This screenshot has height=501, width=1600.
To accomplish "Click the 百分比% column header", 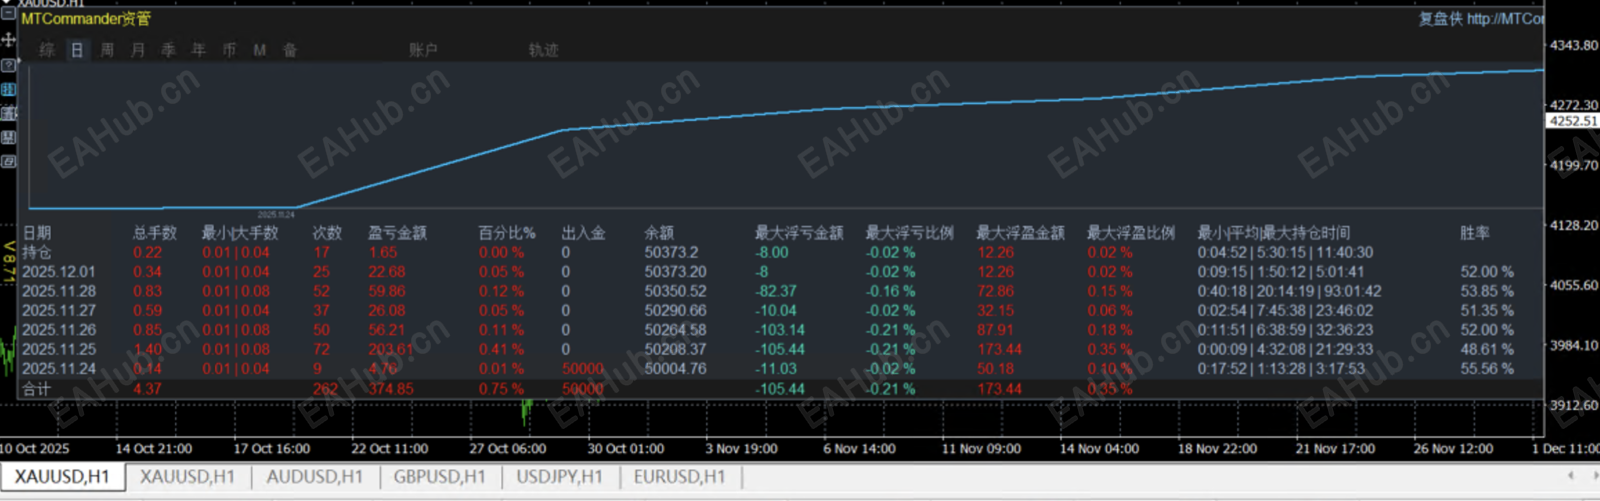I will pos(507,233).
